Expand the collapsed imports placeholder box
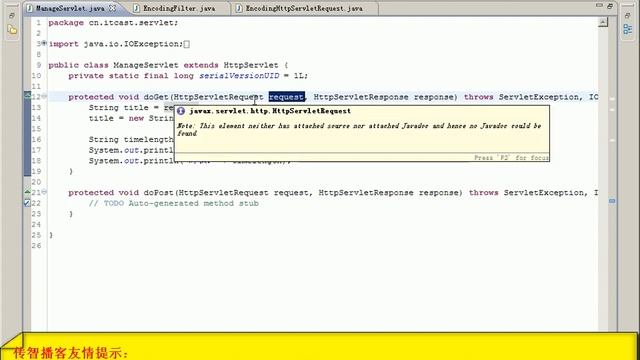This screenshot has width=640, height=360. tap(187, 44)
